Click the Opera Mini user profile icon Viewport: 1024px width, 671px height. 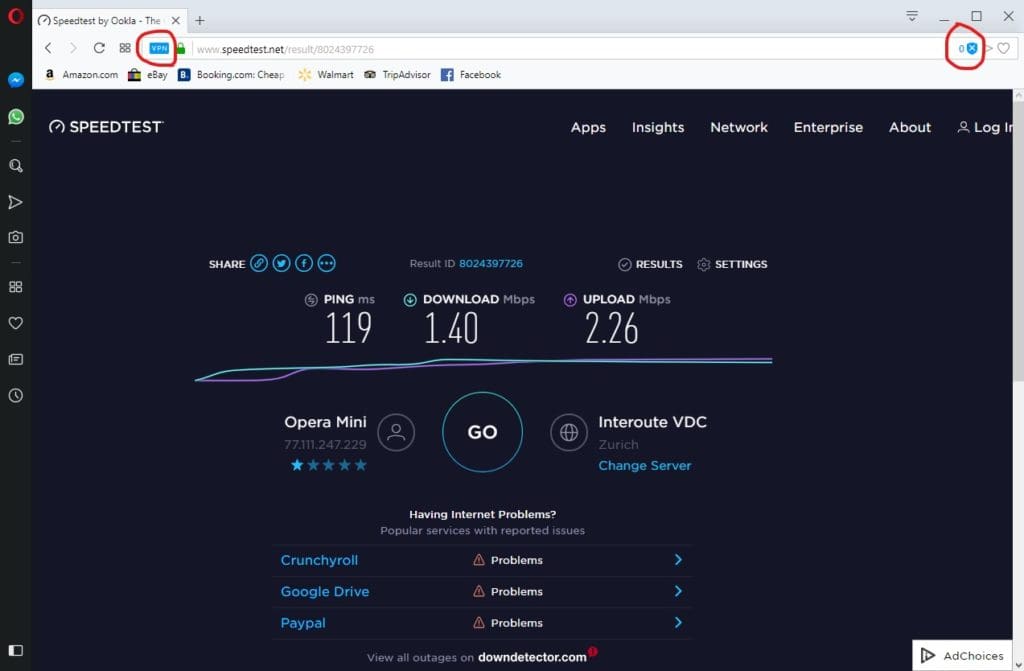point(396,432)
